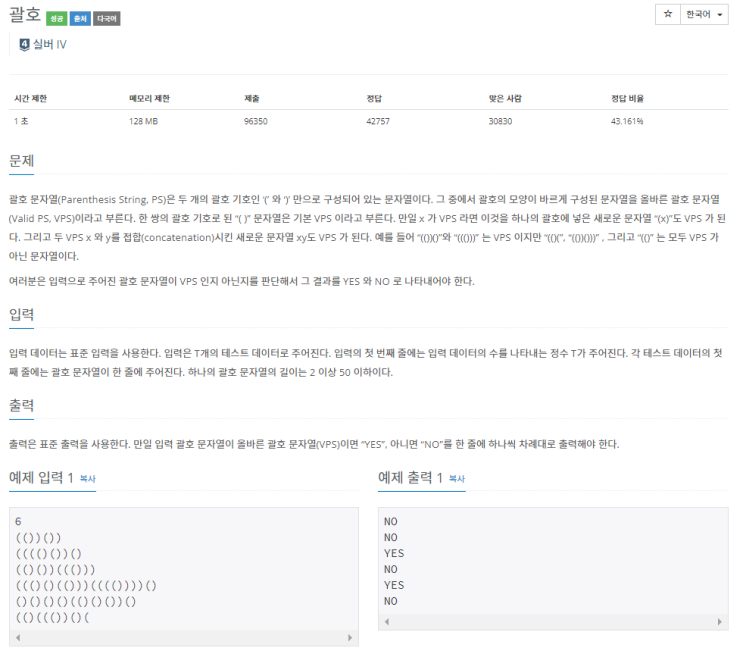
Task: Click the 시간 제한 column header
Action: click(x=30, y=99)
